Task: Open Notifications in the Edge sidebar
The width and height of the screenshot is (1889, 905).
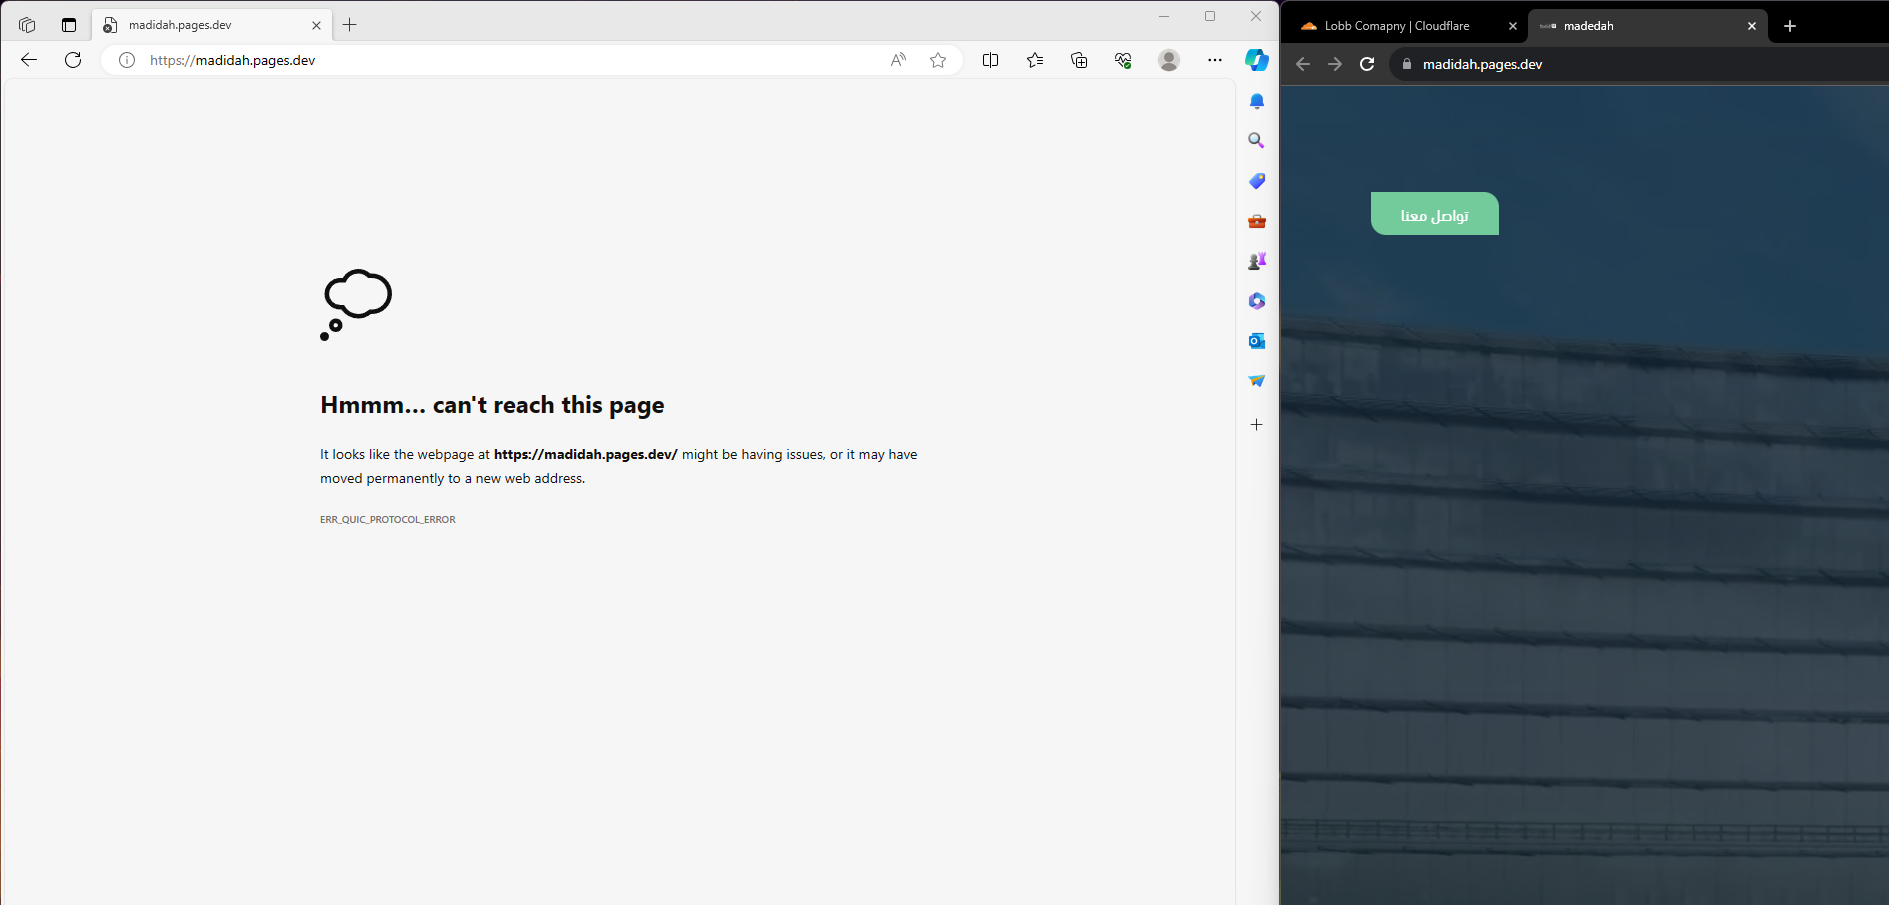Action: [x=1257, y=101]
